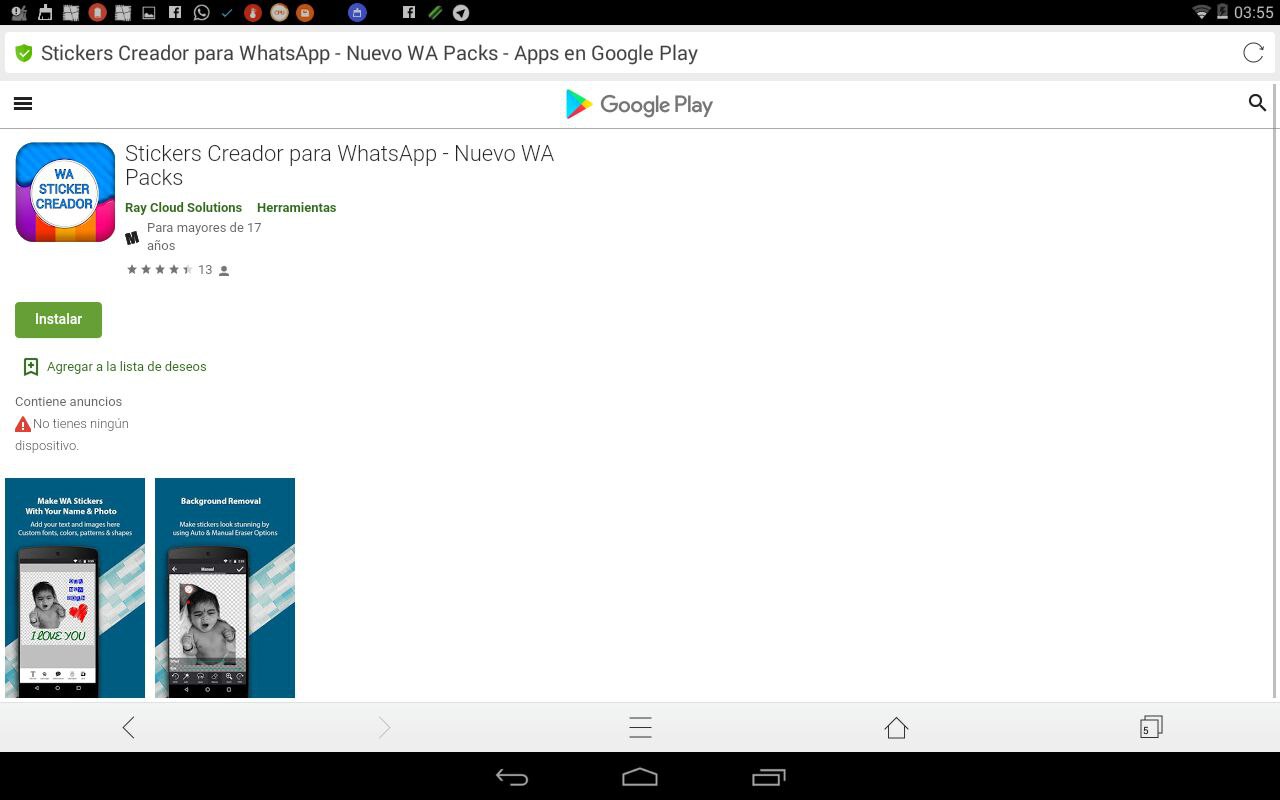Open the Herramientas category link

(x=296, y=208)
